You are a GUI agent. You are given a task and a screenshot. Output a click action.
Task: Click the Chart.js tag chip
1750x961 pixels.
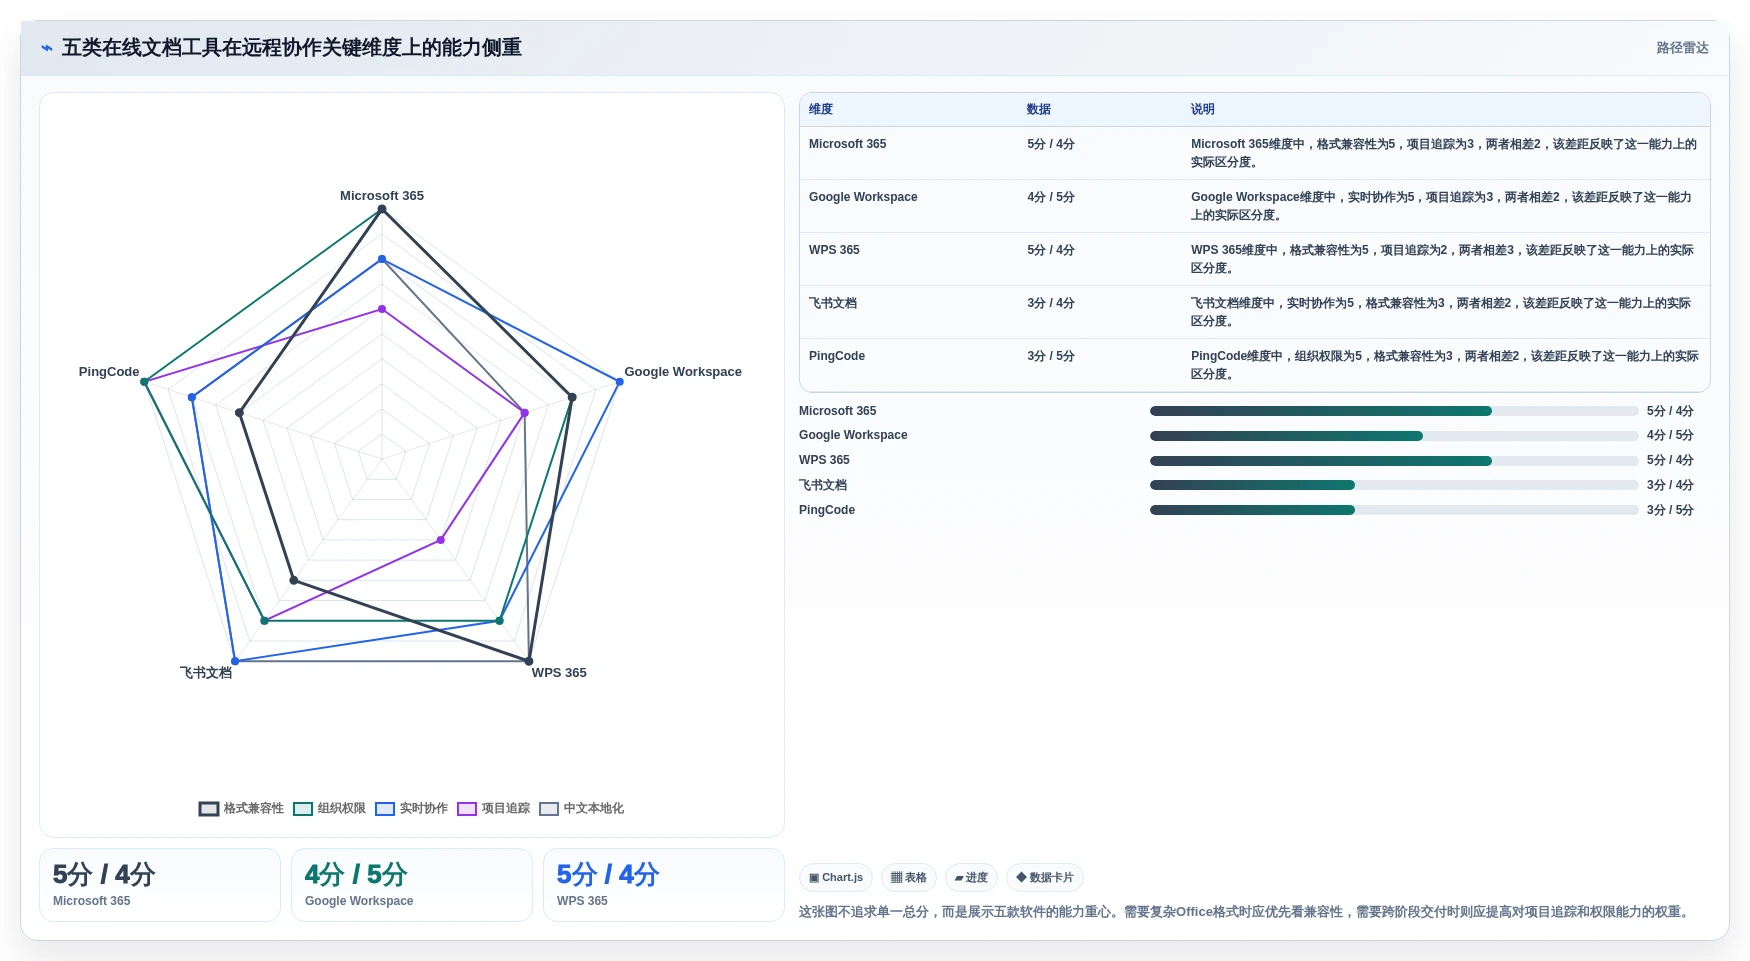click(x=836, y=877)
